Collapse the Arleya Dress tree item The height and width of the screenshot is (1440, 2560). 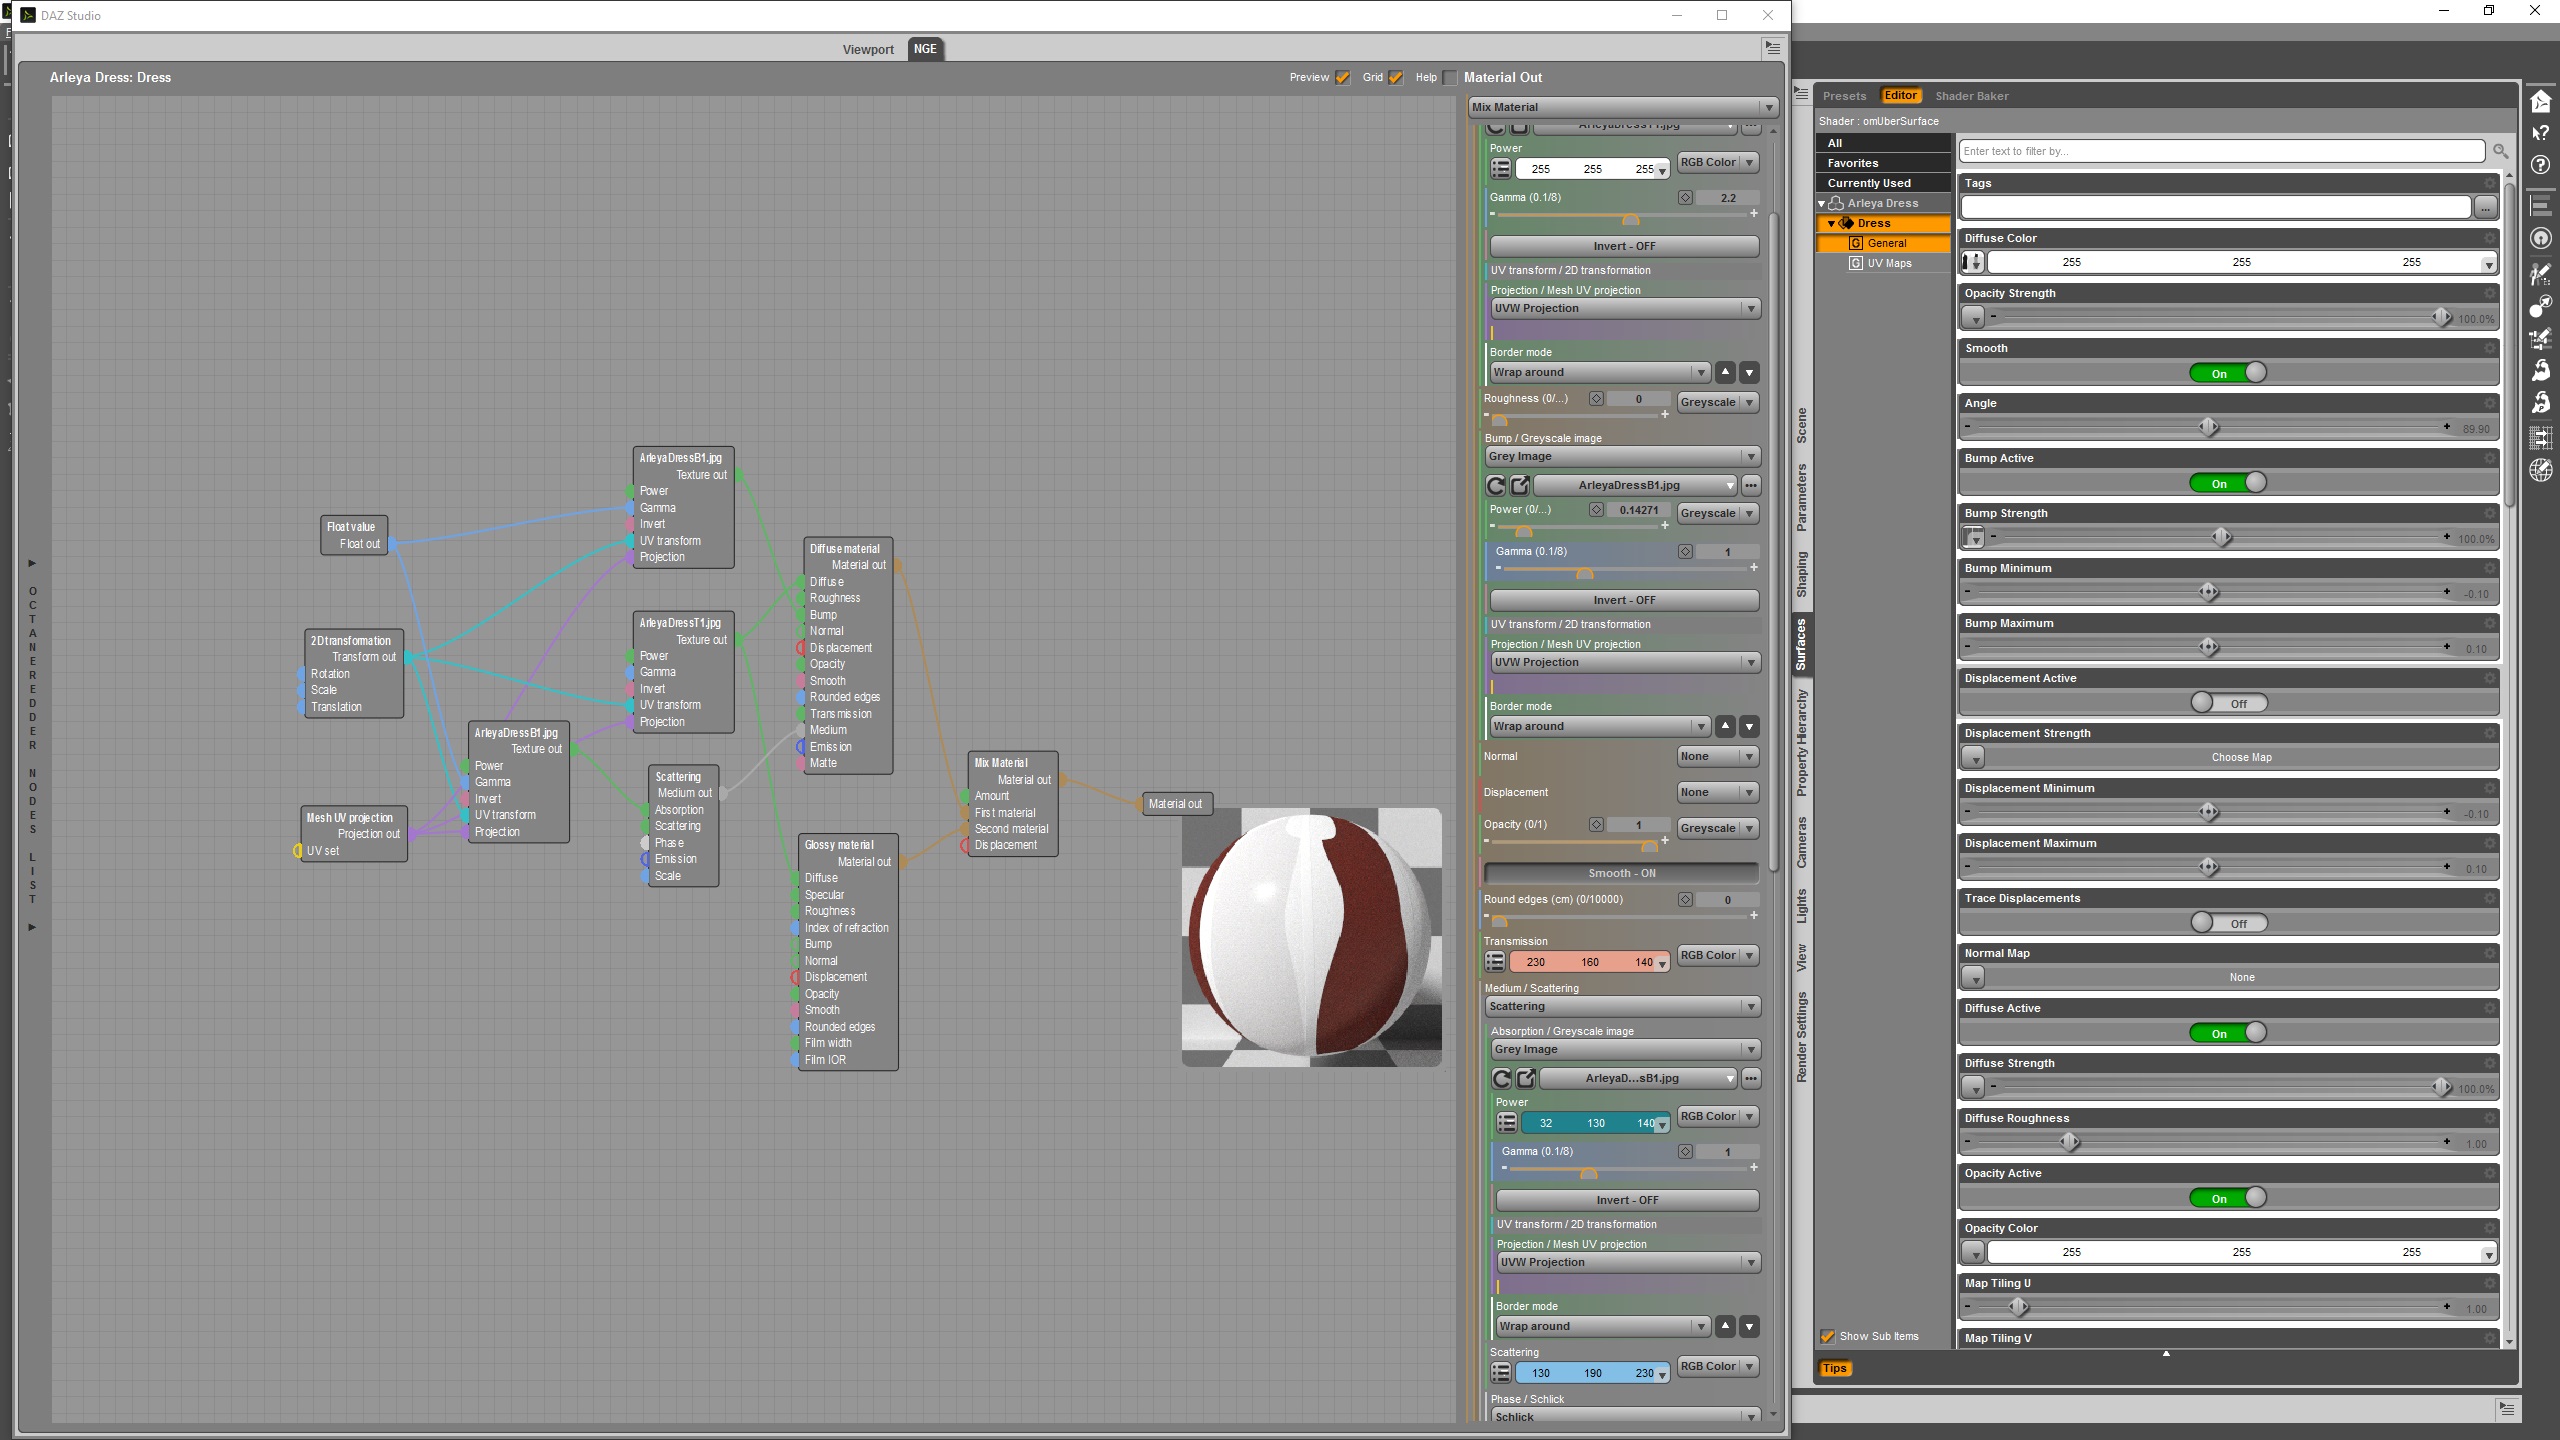[x=1822, y=203]
